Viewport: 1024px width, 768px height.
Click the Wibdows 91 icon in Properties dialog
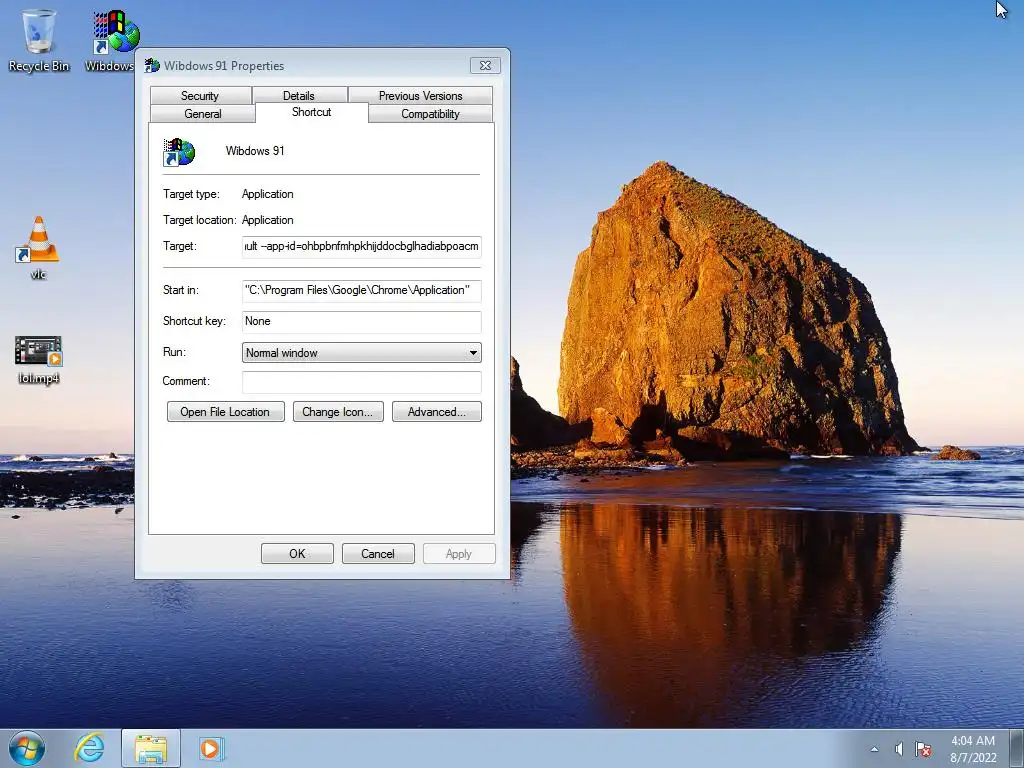click(x=179, y=152)
